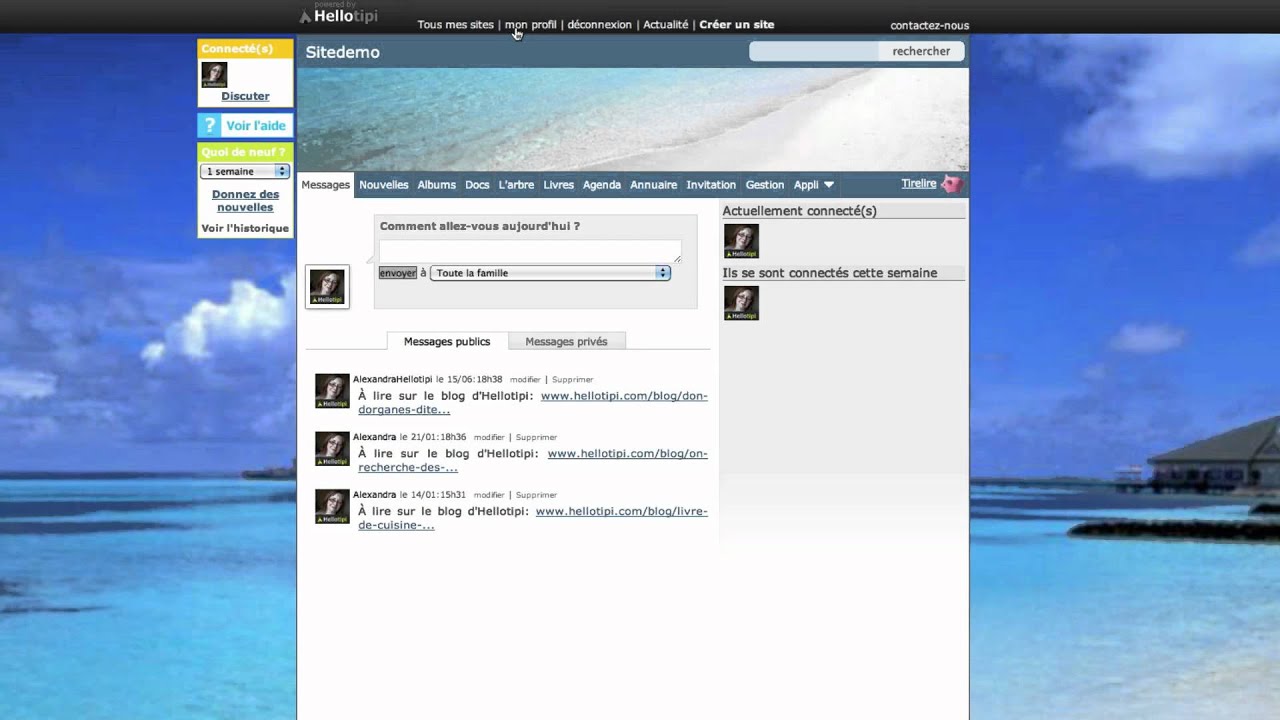1280x720 pixels.
Task: Open the '1 semaine' period dropdown
Action: (x=245, y=172)
